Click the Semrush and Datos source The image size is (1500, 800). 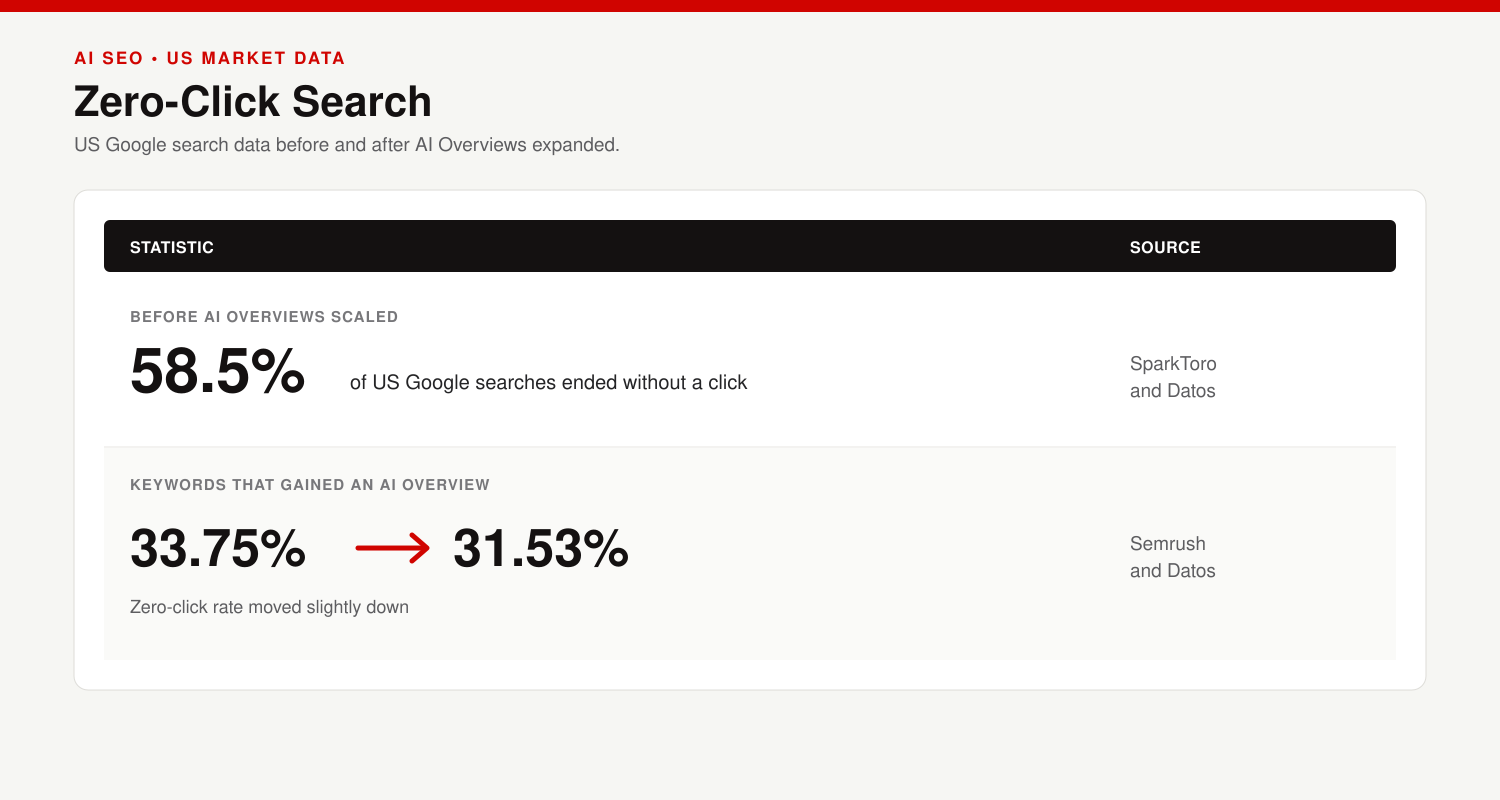1173,557
